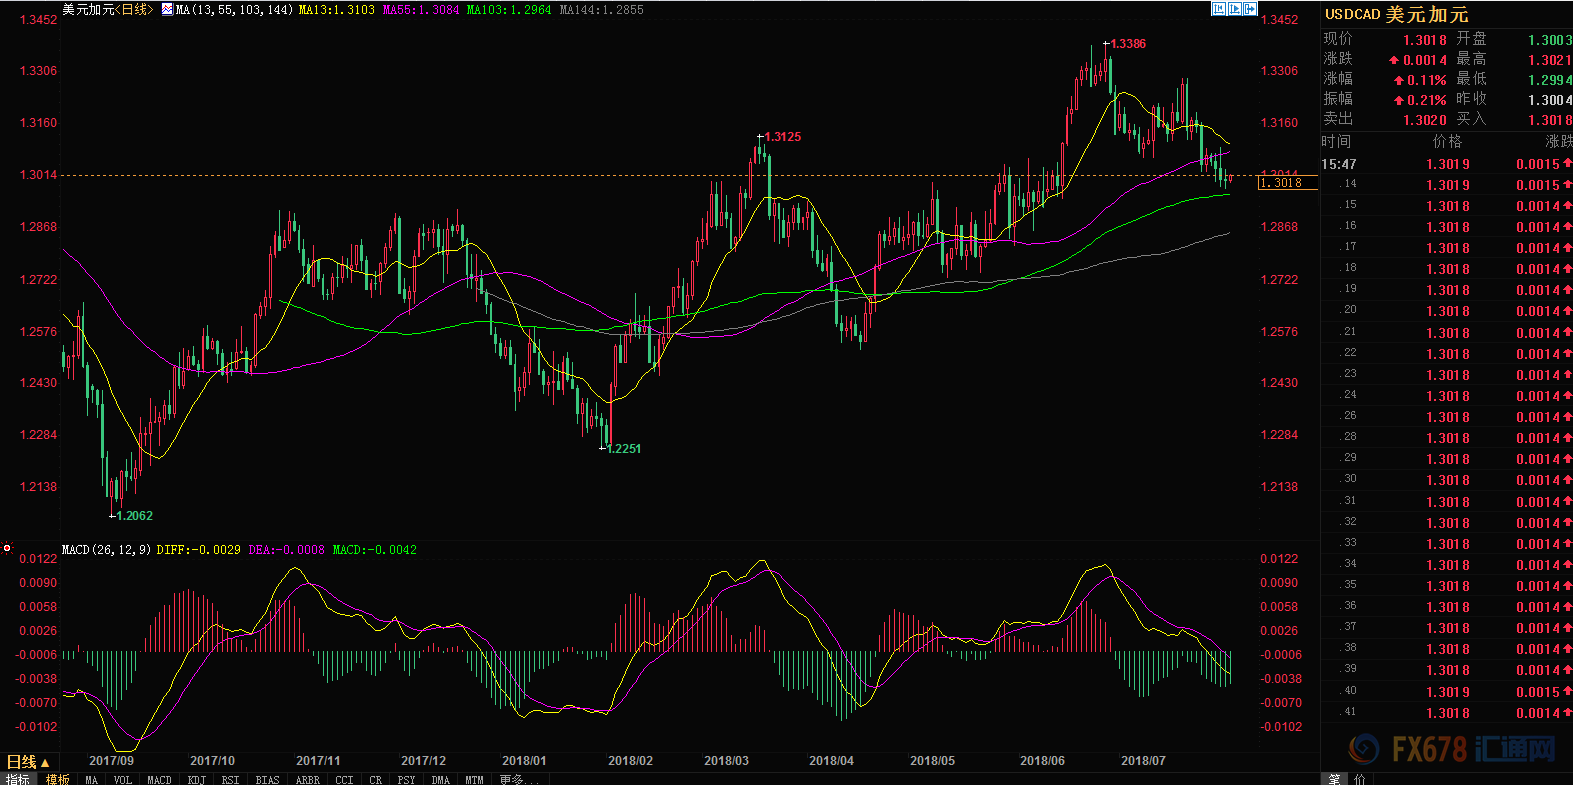Viewport: 1573px width, 785px height.
Task: Click the :41 tick row
Action: pyautogui.click(x=1446, y=713)
